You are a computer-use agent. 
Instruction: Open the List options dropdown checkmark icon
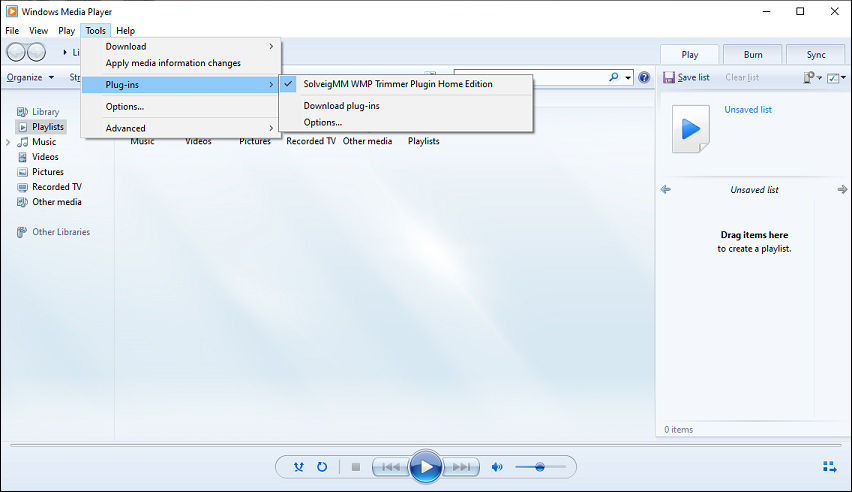point(836,78)
